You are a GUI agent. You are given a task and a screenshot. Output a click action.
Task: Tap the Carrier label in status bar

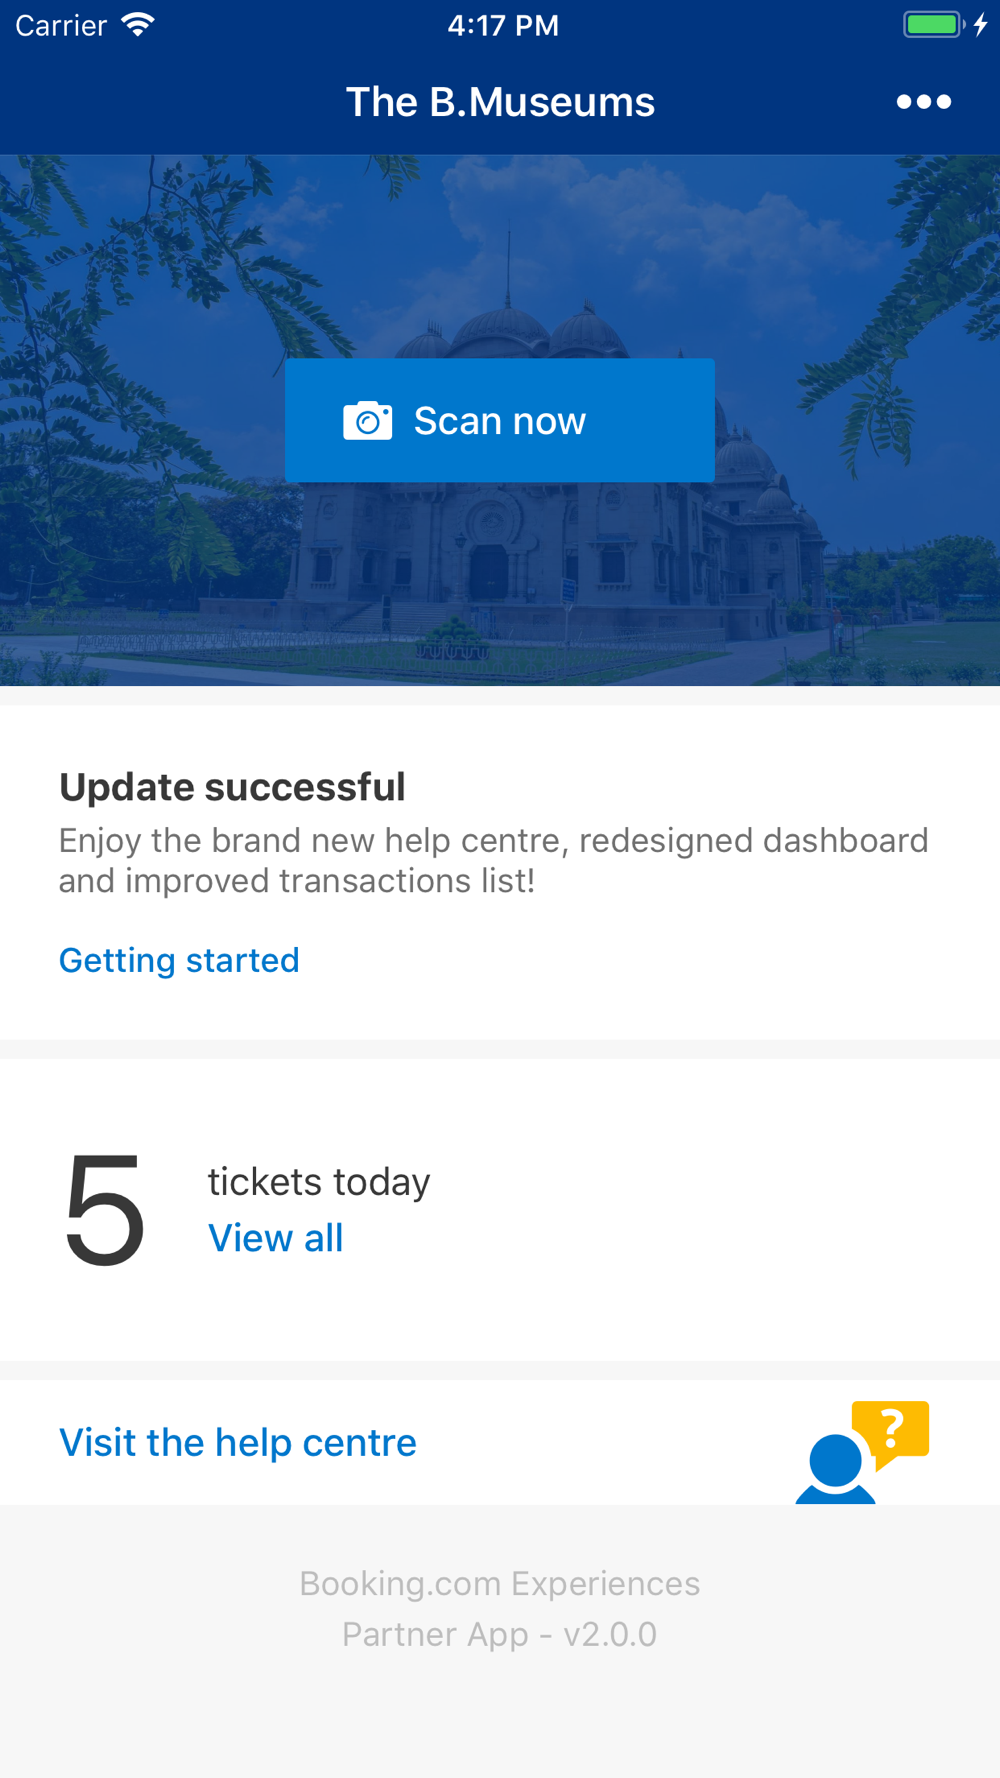click(61, 25)
